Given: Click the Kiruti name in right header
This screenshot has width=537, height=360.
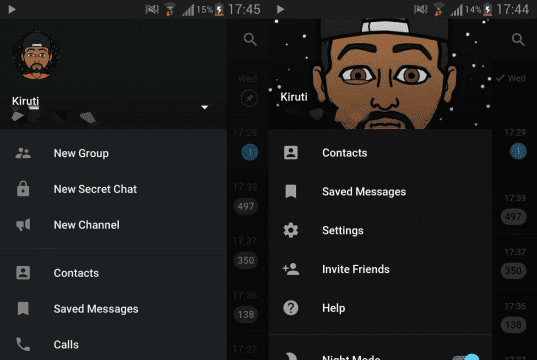Looking at the screenshot, I should coord(294,97).
